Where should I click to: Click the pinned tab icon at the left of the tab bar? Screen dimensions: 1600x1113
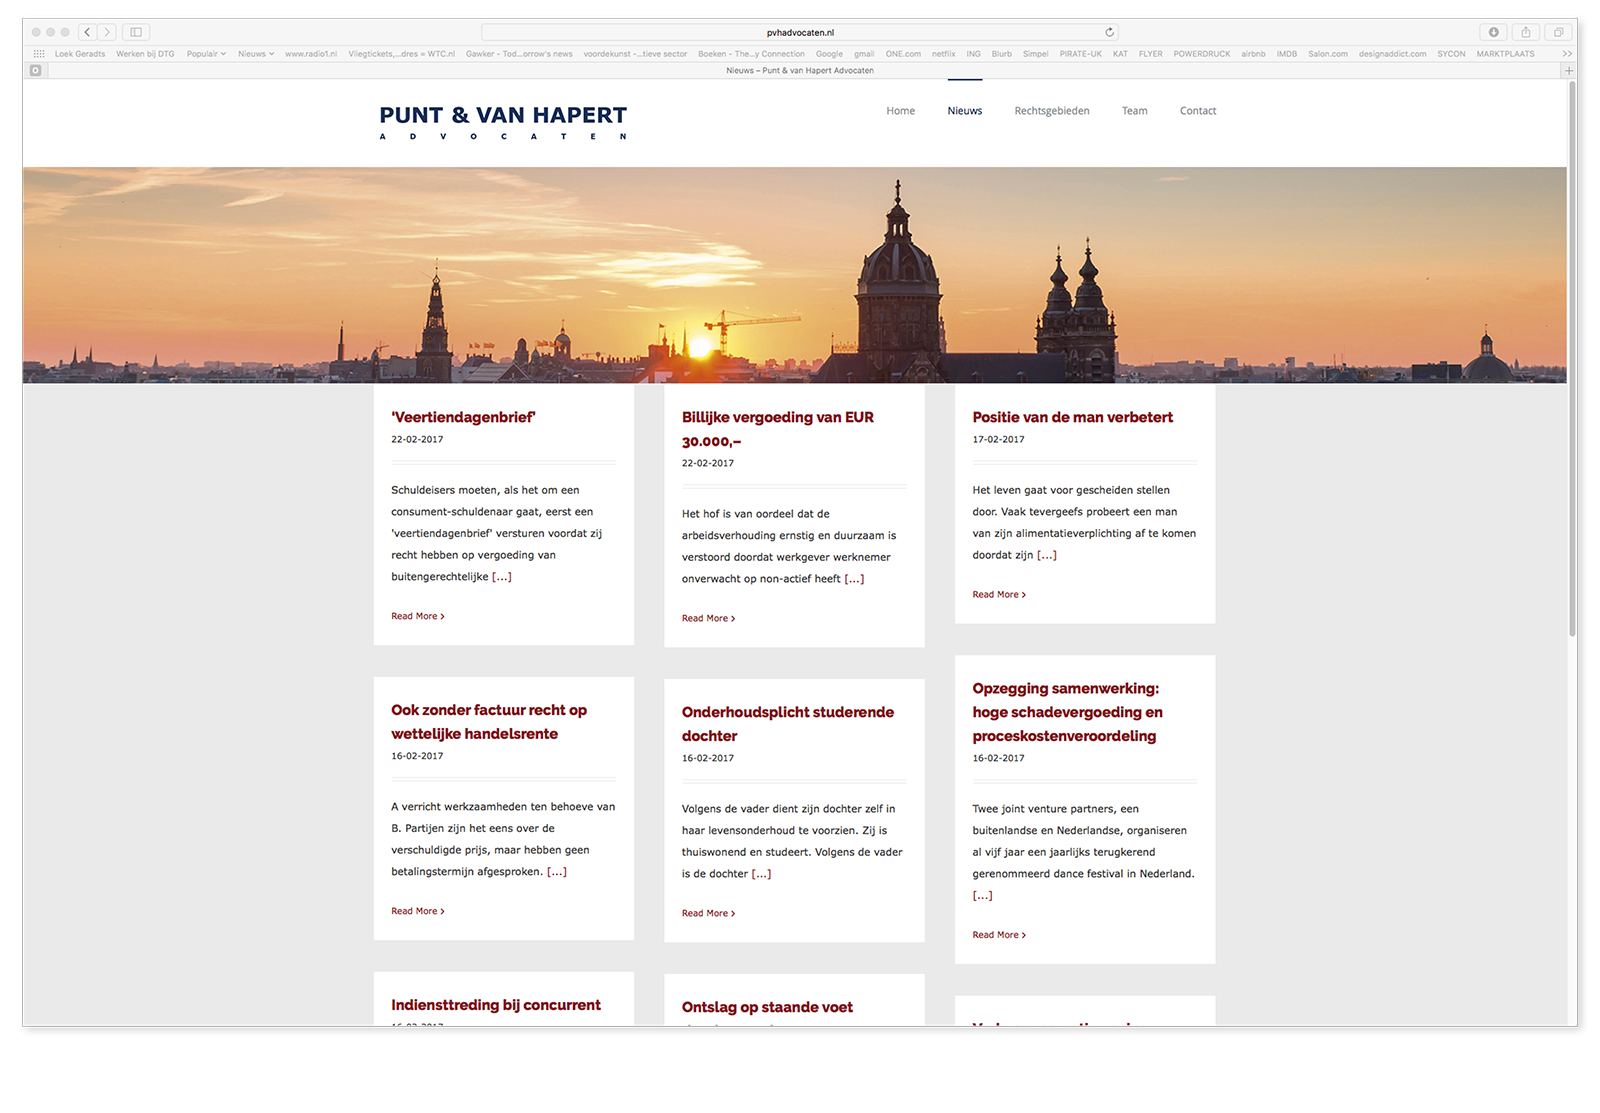tap(36, 71)
